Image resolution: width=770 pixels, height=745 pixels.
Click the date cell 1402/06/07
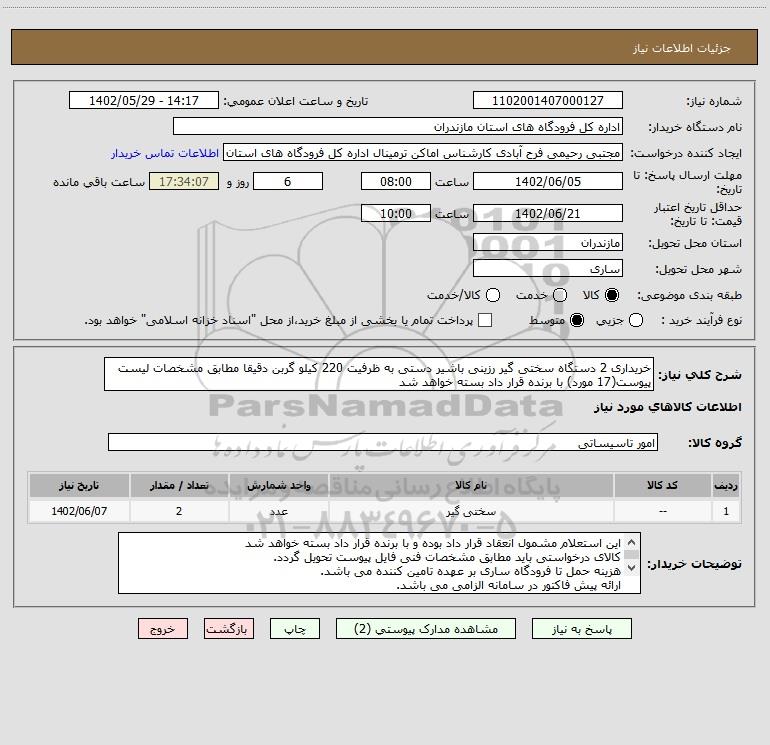(79, 511)
